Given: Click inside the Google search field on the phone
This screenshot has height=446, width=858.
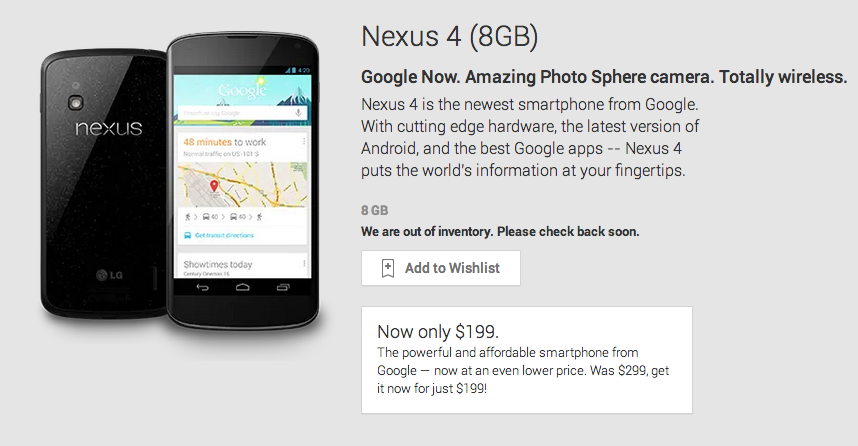Looking at the screenshot, I should (x=236, y=113).
